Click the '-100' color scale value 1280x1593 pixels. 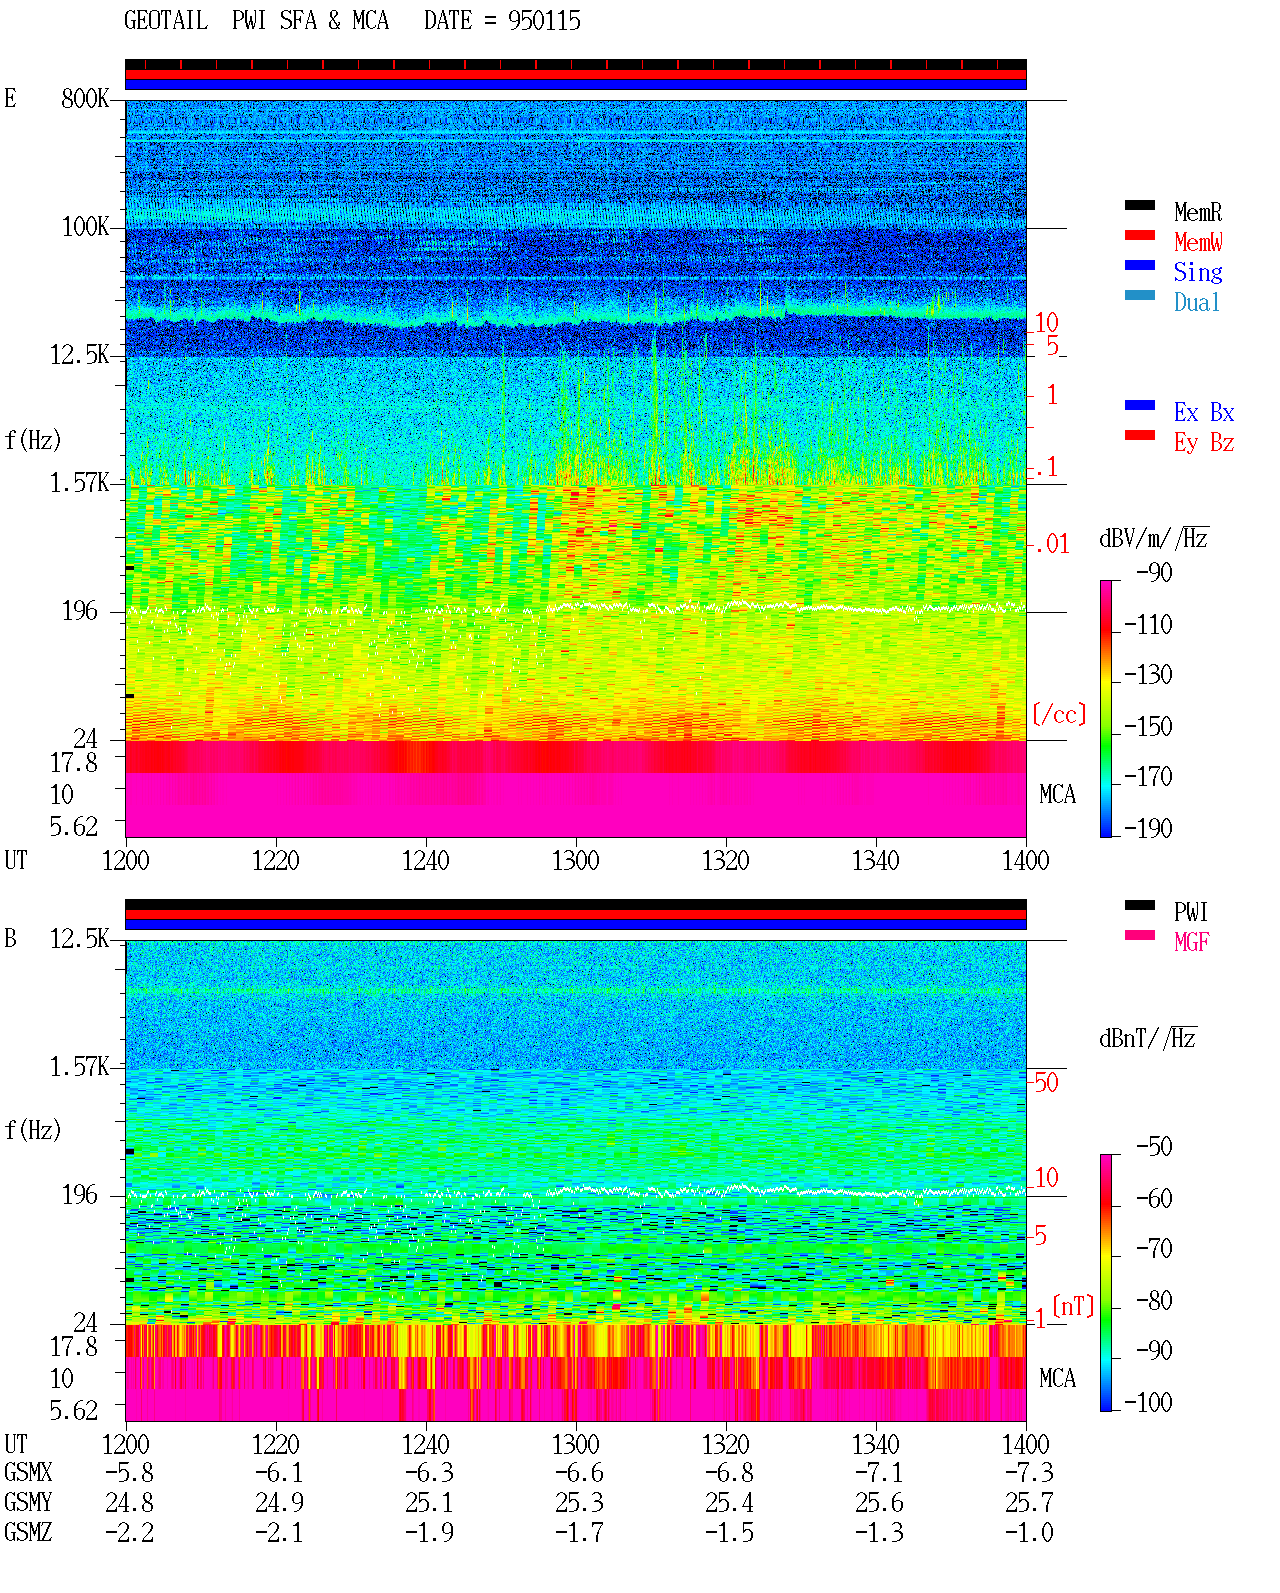1148,1402
